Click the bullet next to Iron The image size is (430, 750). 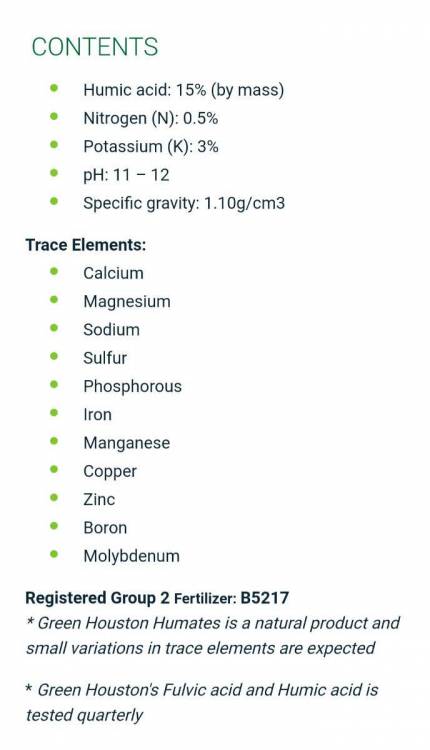[54, 413]
